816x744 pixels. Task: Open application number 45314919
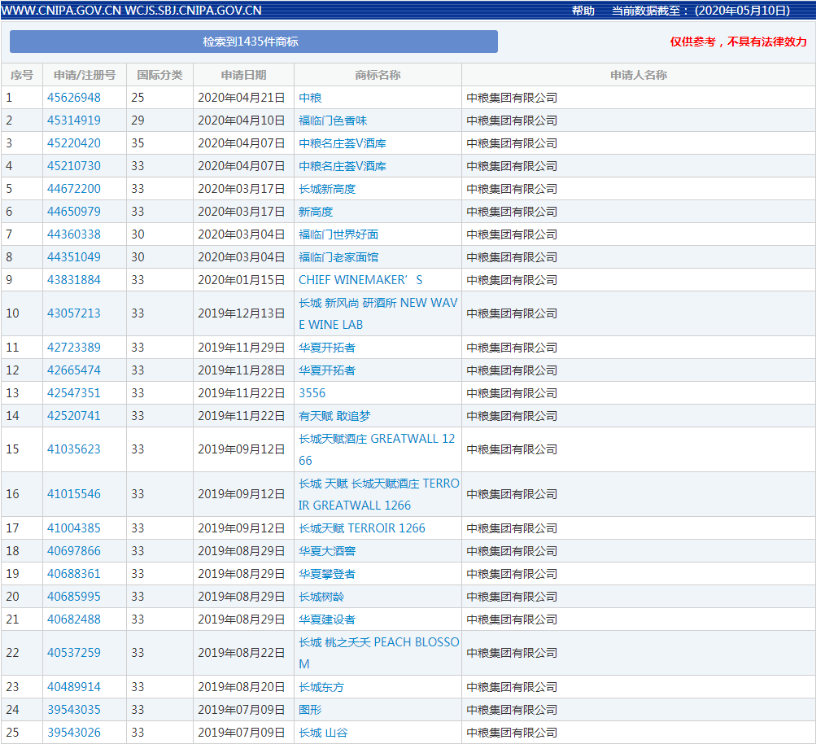(x=73, y=121)
